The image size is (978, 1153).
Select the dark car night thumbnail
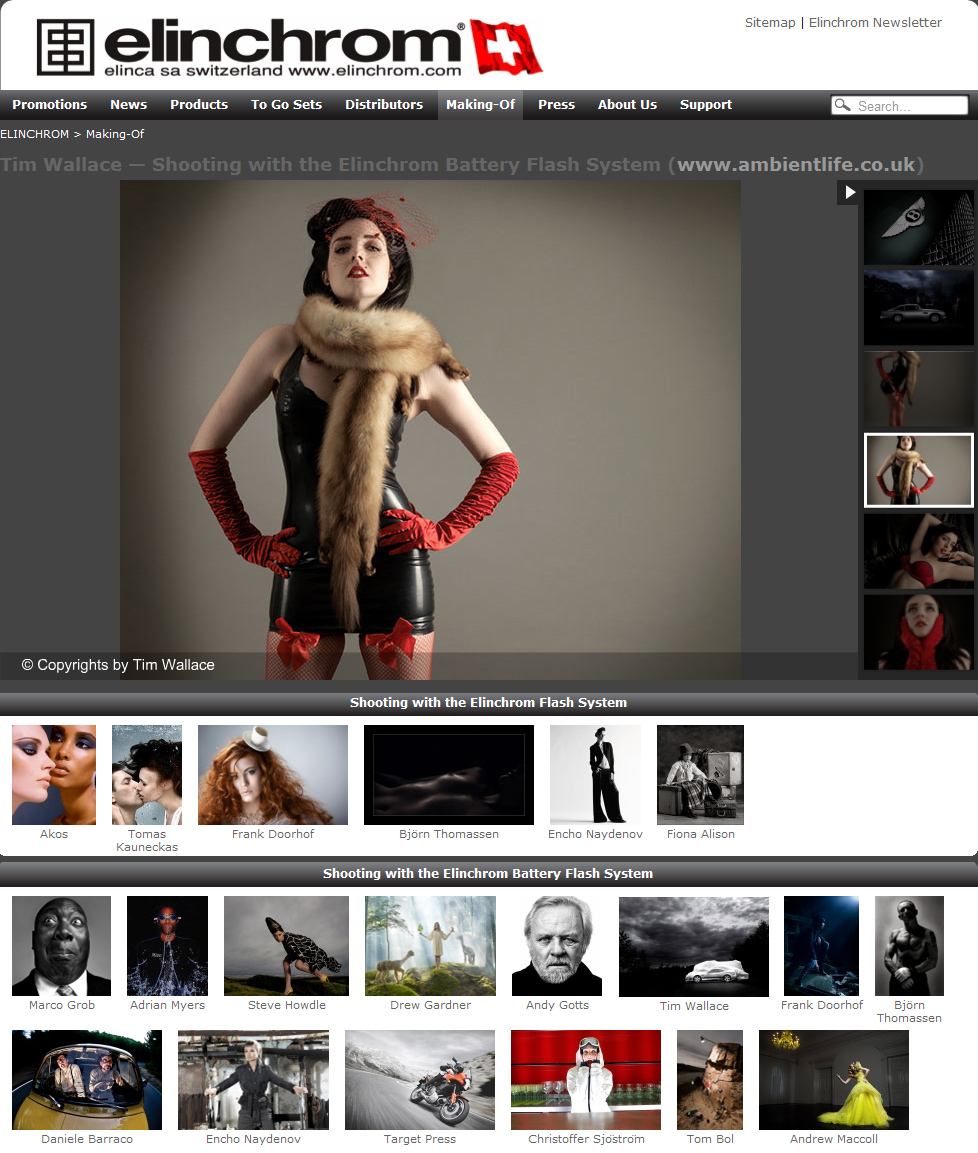point(918,308)
